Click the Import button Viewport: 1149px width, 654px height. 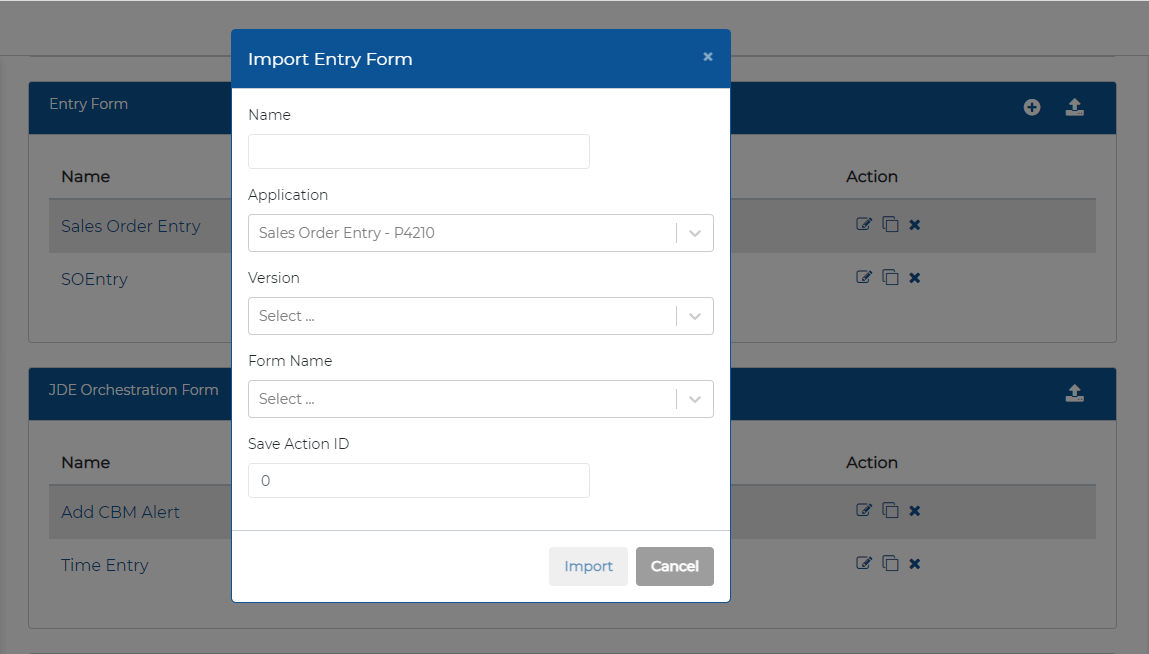point(588,566)
